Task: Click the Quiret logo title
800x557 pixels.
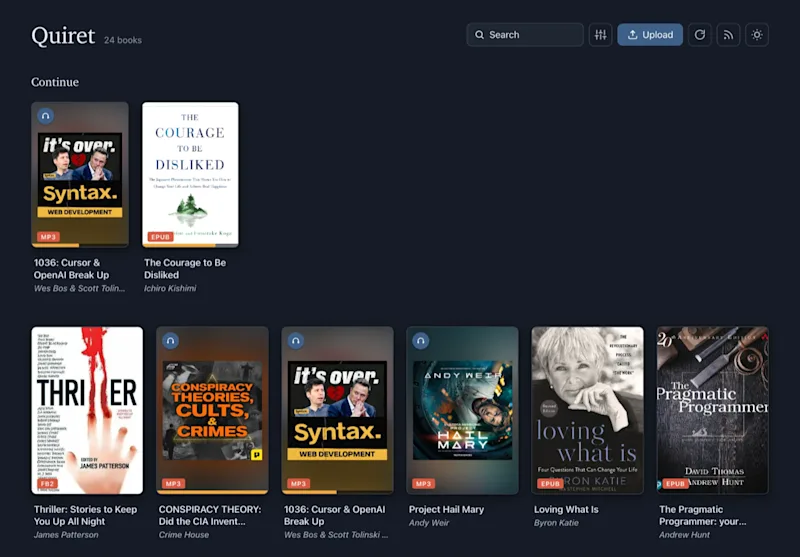Action: pyautogui.click(x=63, y=36)
